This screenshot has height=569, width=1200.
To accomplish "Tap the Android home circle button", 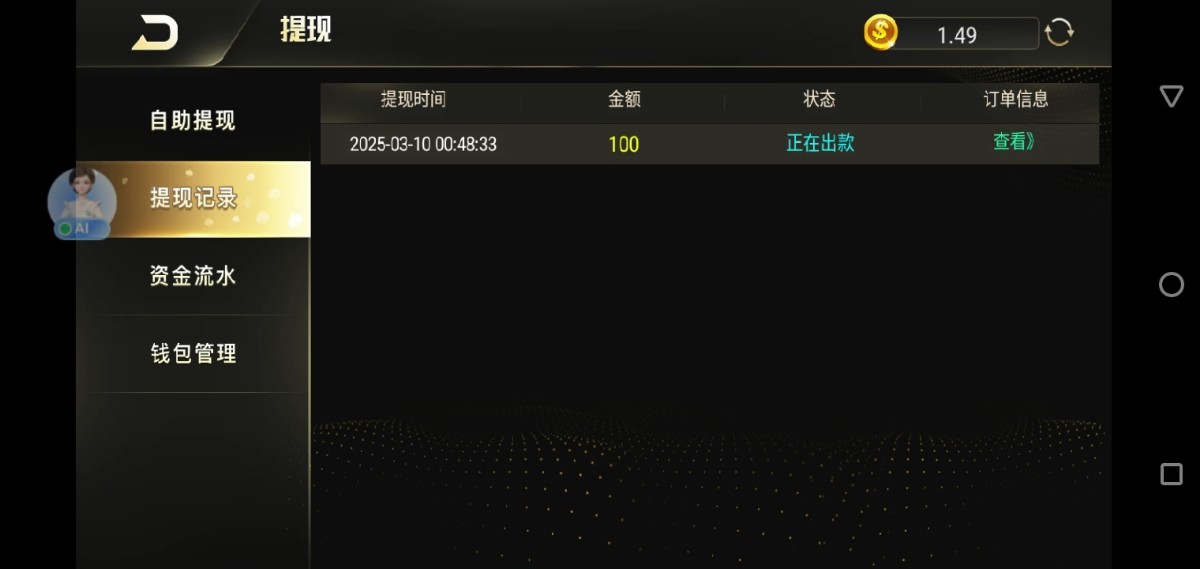I will [x=1171, y=285].
